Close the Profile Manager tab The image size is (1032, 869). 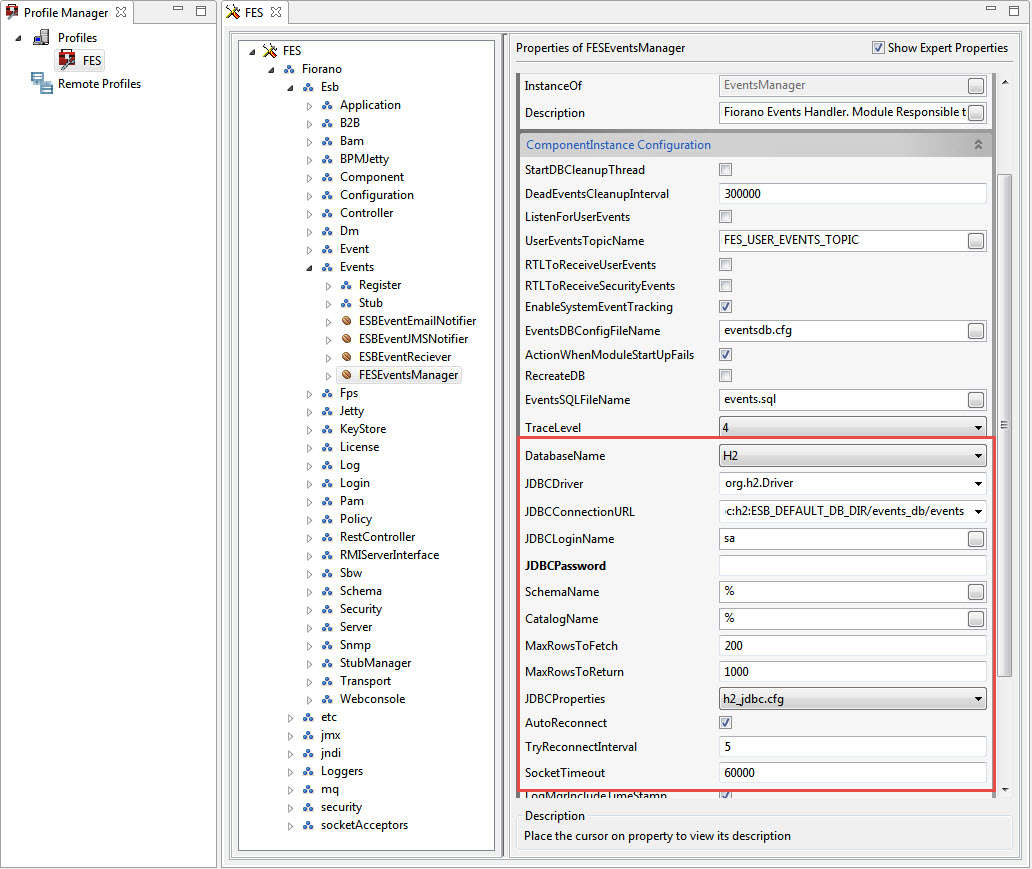click(x=121, y=12)
